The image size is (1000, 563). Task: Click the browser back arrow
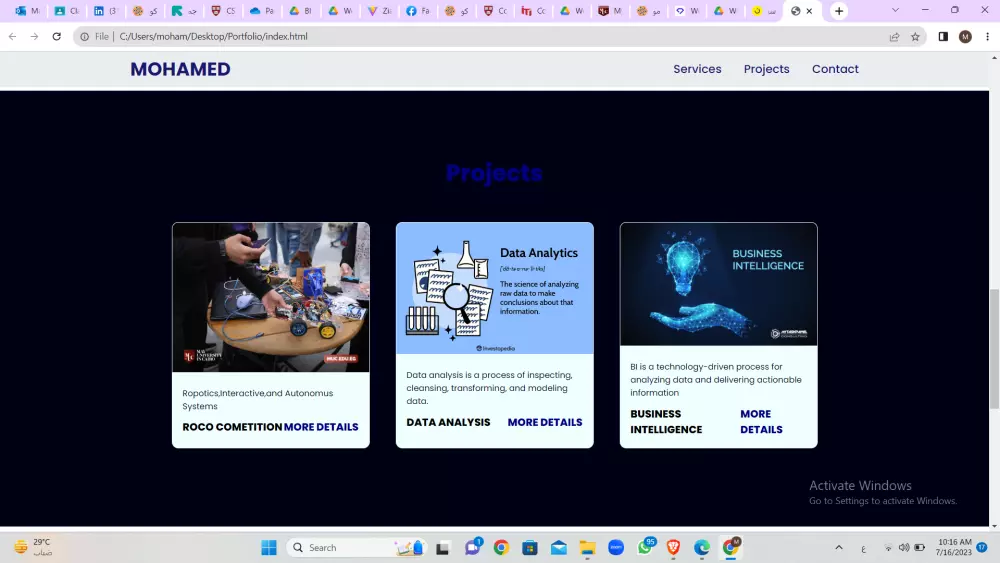click(x=13, y=36)
